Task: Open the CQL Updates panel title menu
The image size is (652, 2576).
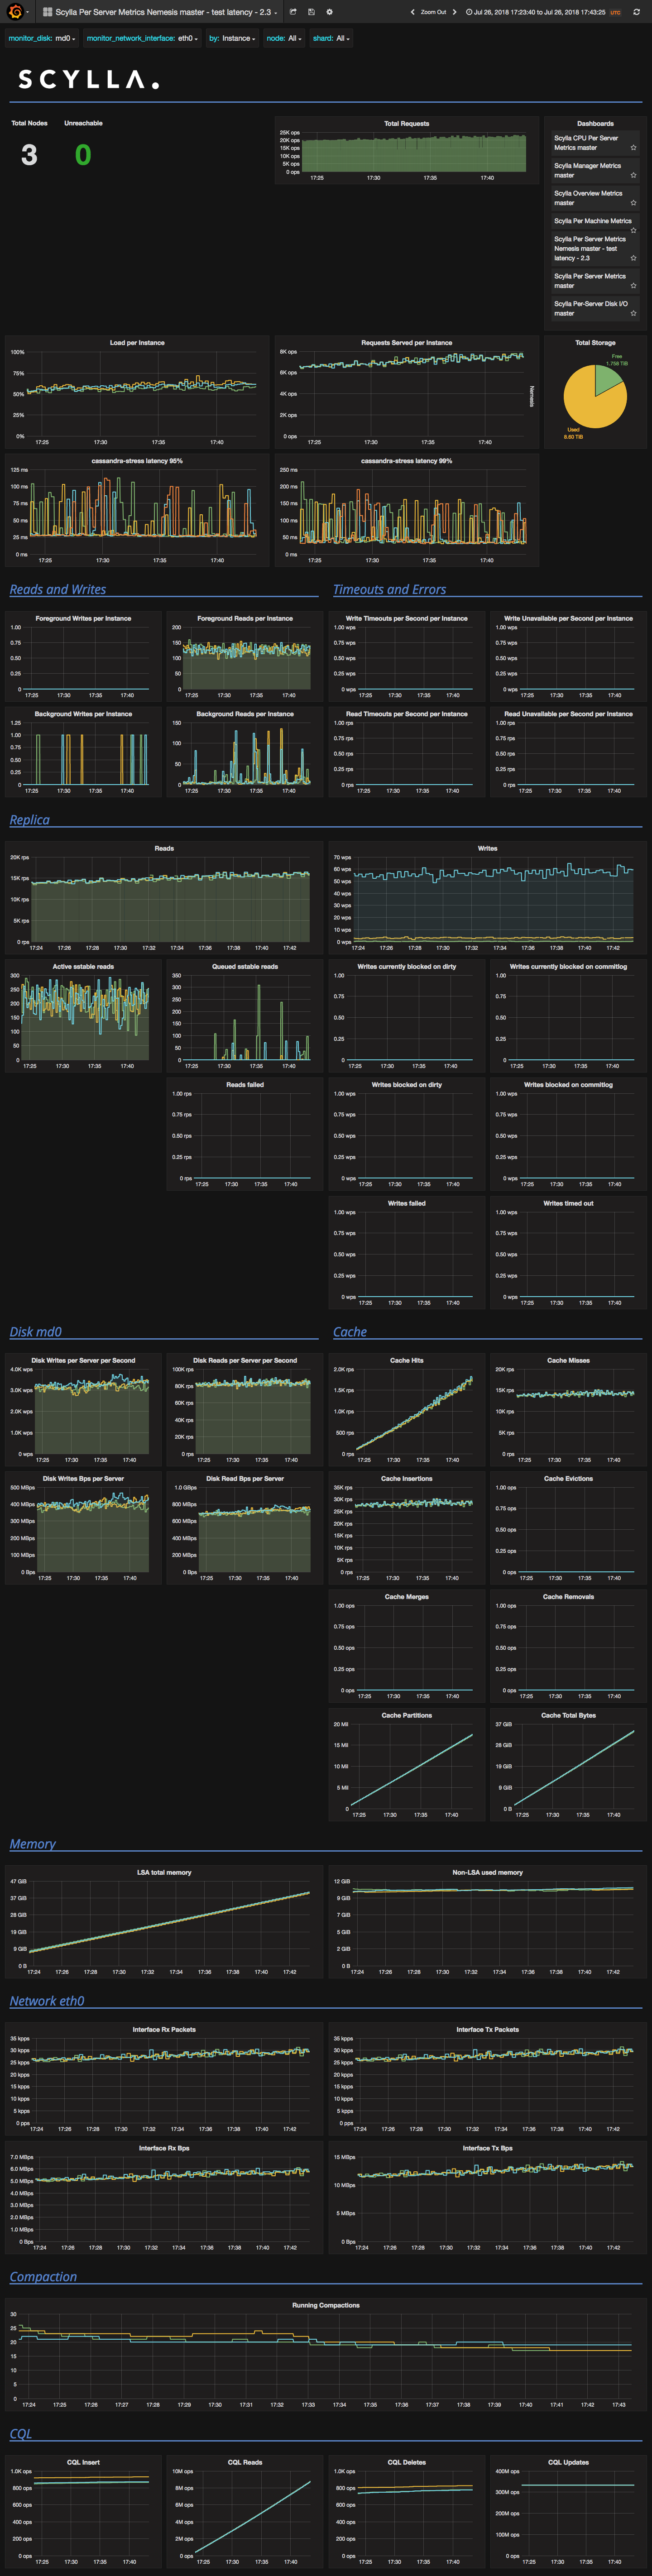Action: 568,2462
